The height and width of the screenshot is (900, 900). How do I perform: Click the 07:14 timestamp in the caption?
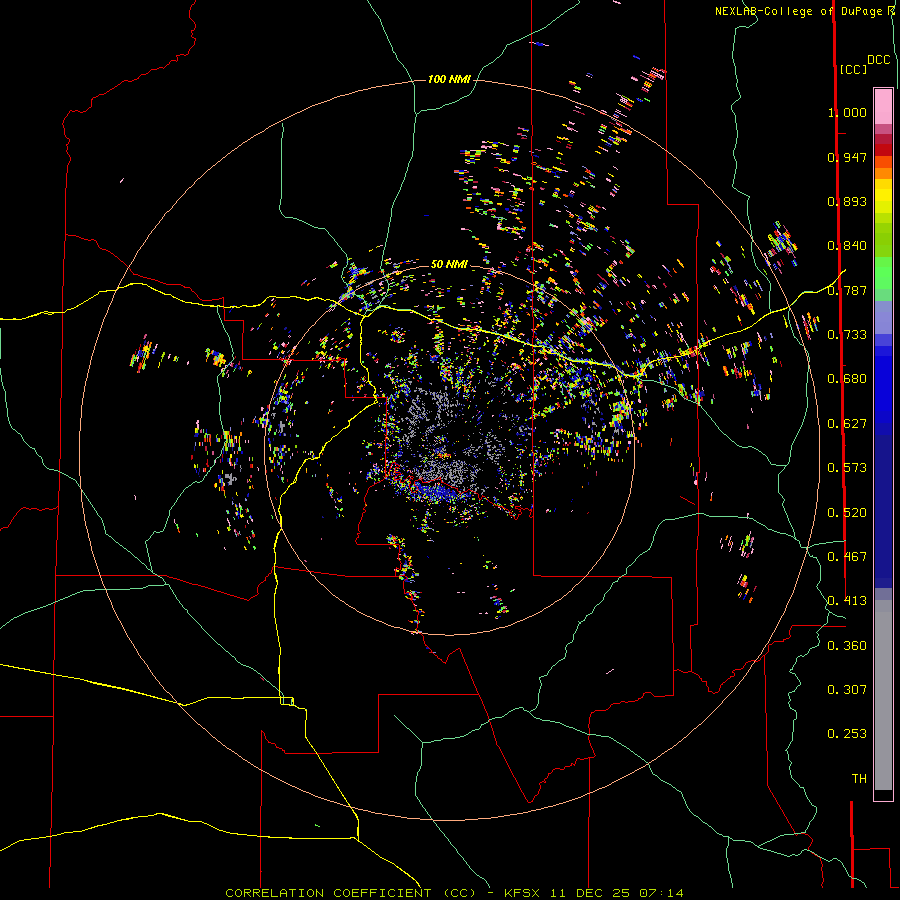point(661,893)
